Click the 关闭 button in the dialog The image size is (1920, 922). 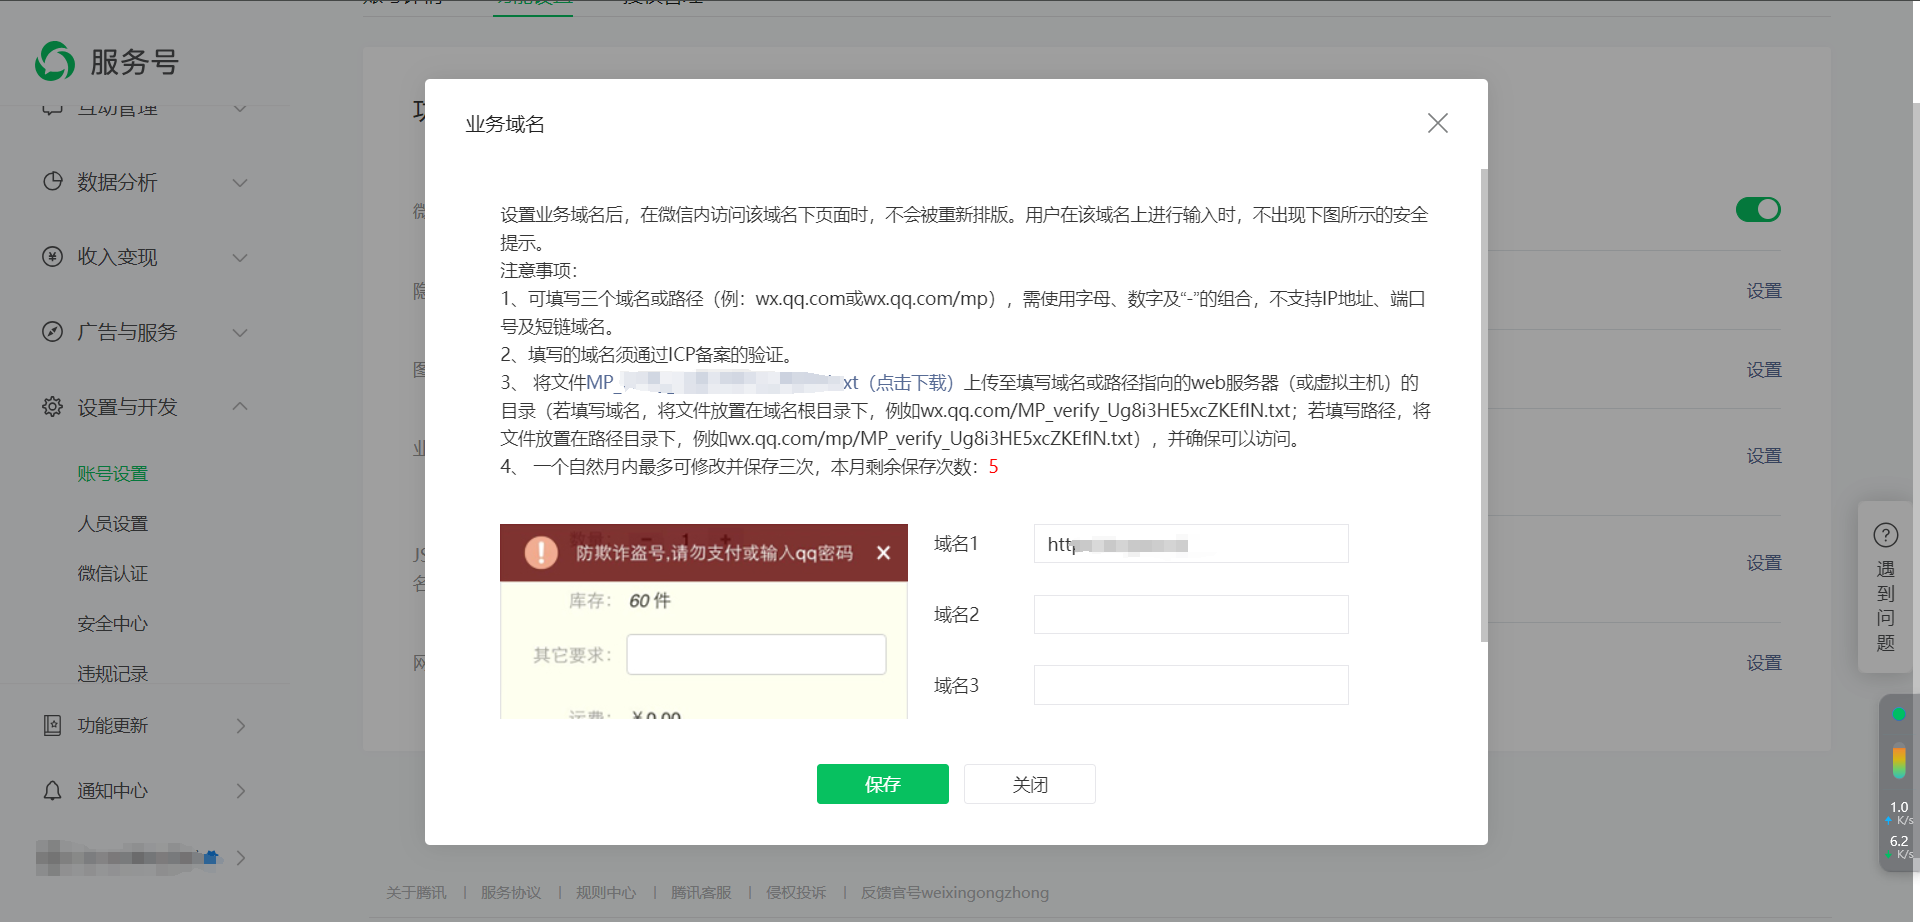coord(1029,784)
